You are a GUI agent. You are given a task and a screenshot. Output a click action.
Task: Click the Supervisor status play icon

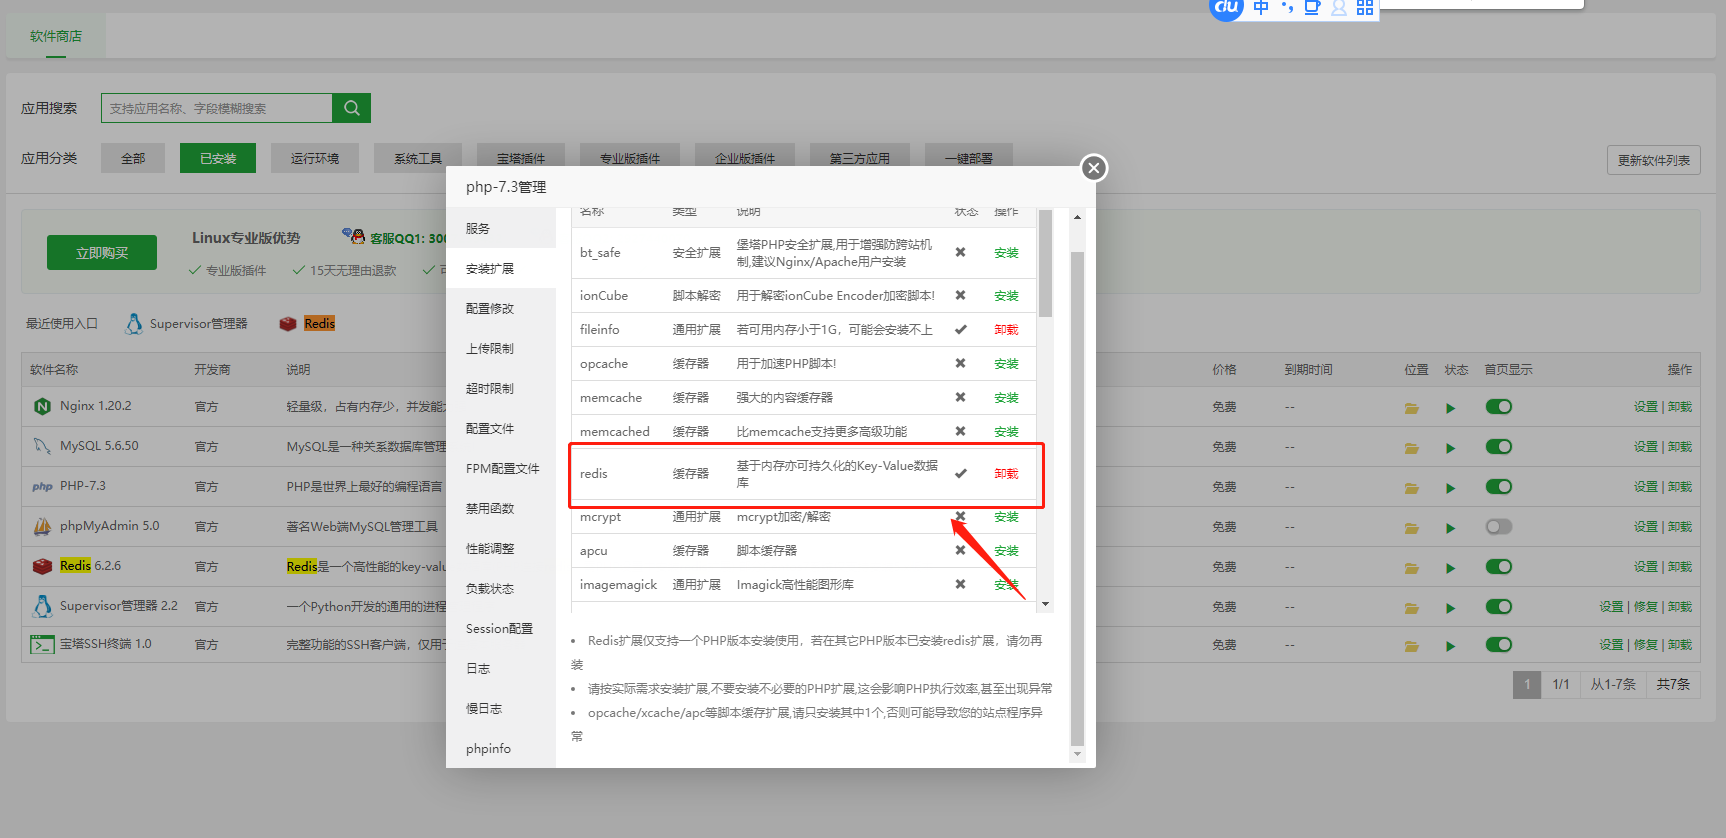click(1451, 608)
